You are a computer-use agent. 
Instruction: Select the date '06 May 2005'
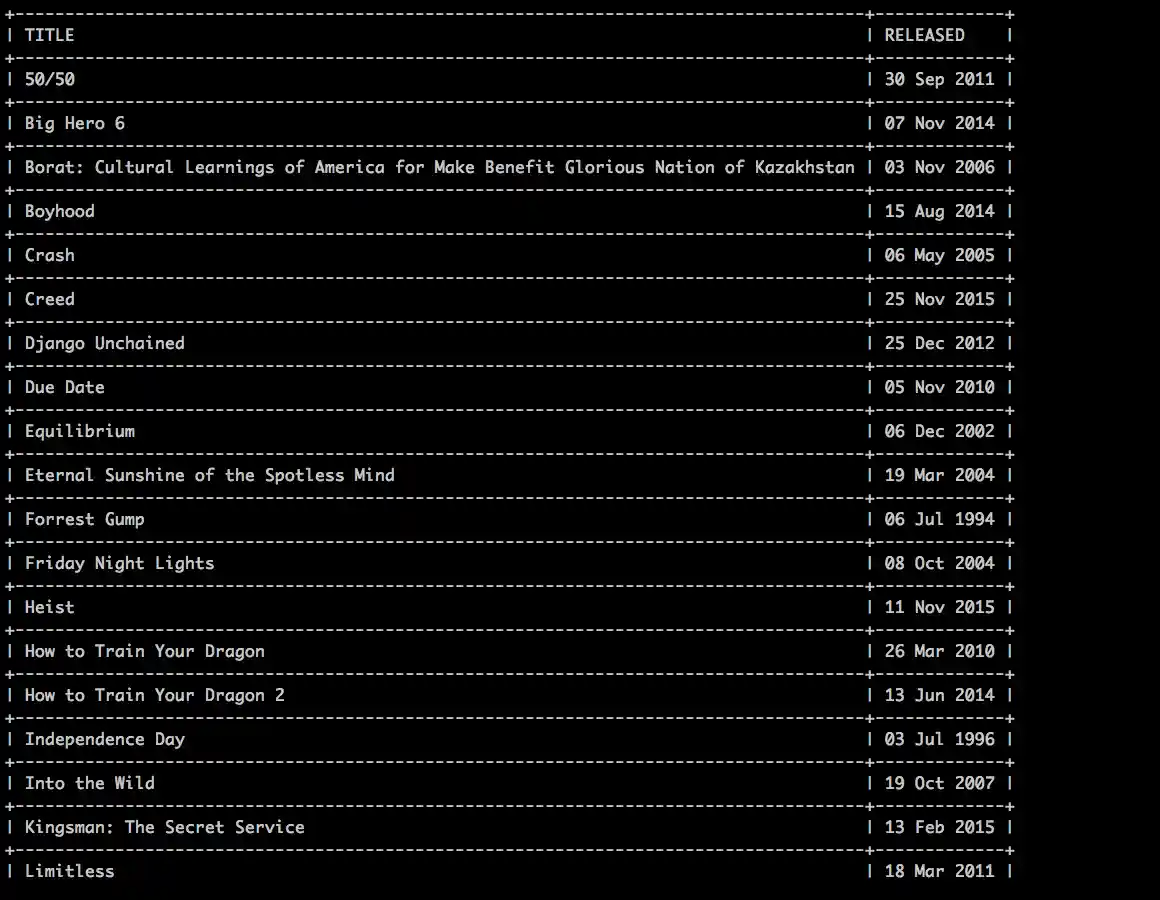pos(940,255)
